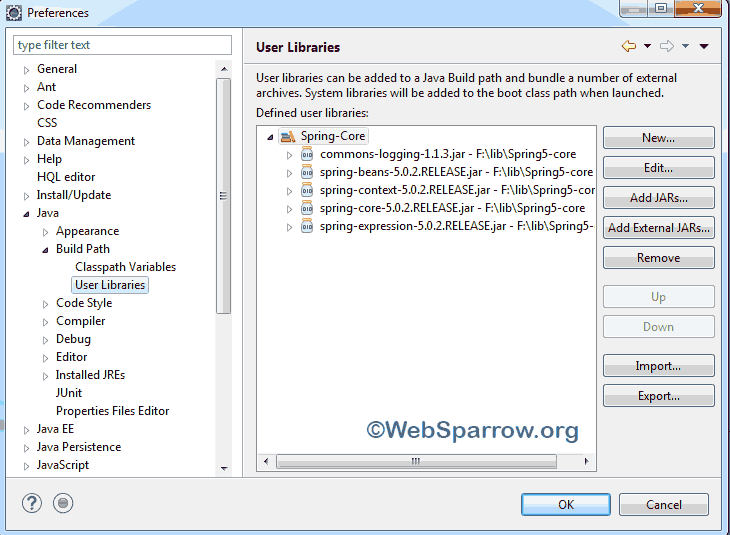
Task: Click the forward navigation arrow icon
Action: (x=667, y=46)
